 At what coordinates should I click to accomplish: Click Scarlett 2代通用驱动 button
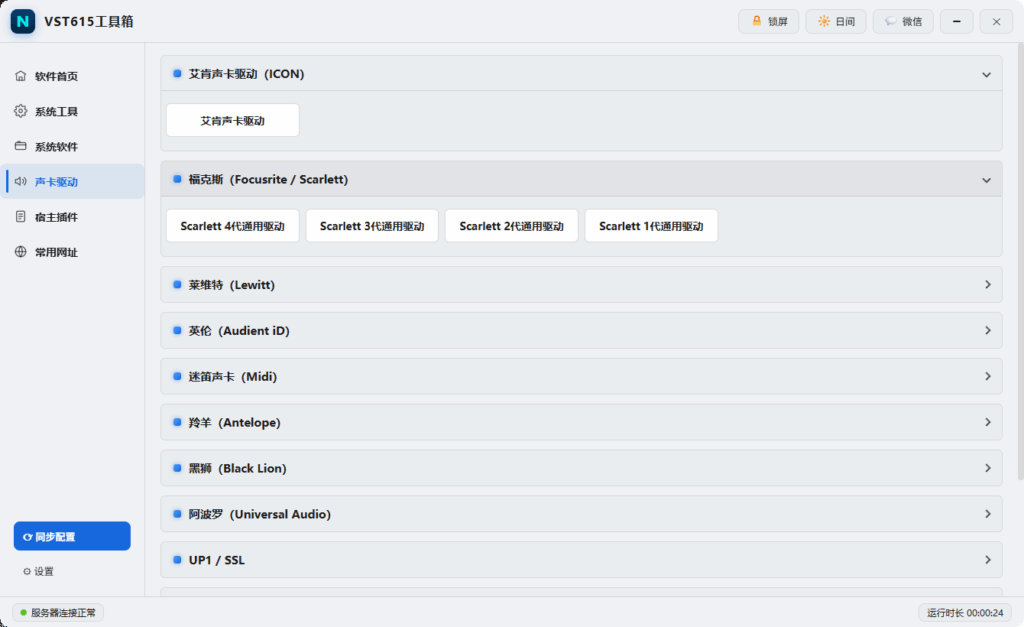(x=511, y=226)
